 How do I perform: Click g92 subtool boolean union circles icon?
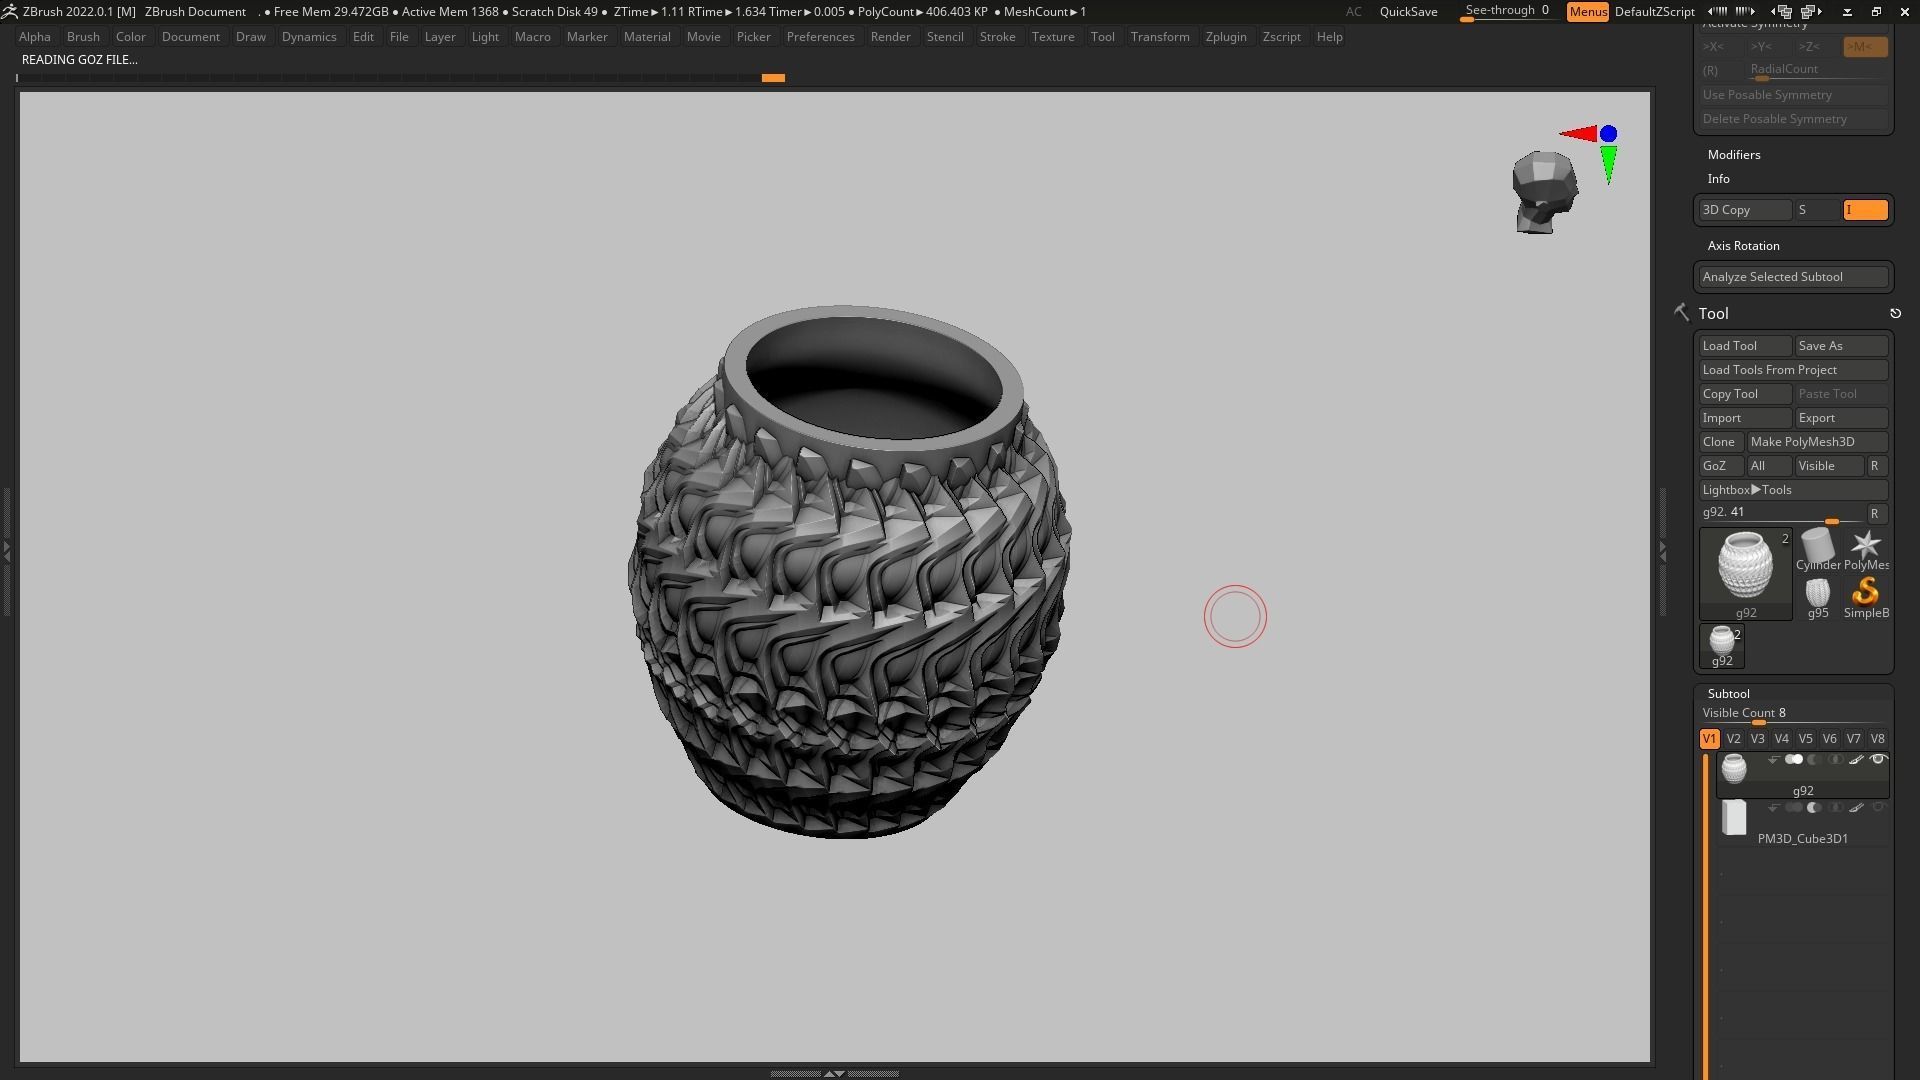pyautogui.click(x=1793, y=760)
